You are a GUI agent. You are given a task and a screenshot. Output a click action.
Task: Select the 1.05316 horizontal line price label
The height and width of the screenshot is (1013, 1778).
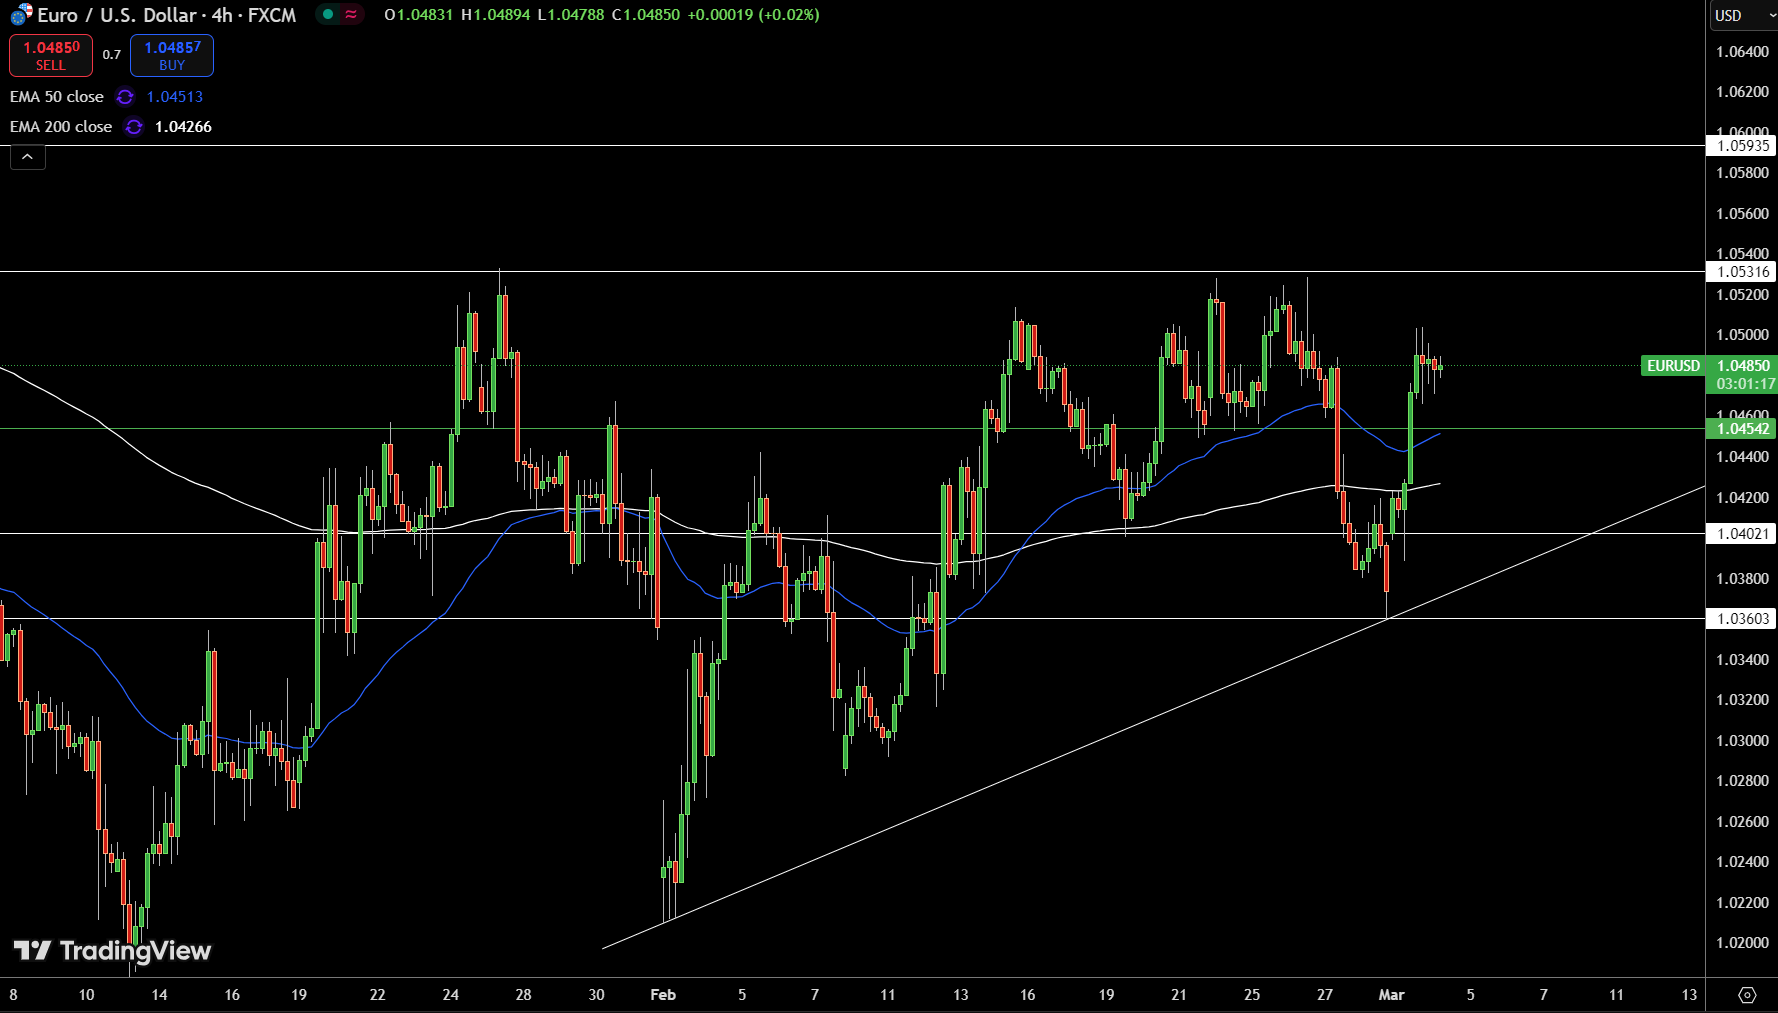[1741, 272]
